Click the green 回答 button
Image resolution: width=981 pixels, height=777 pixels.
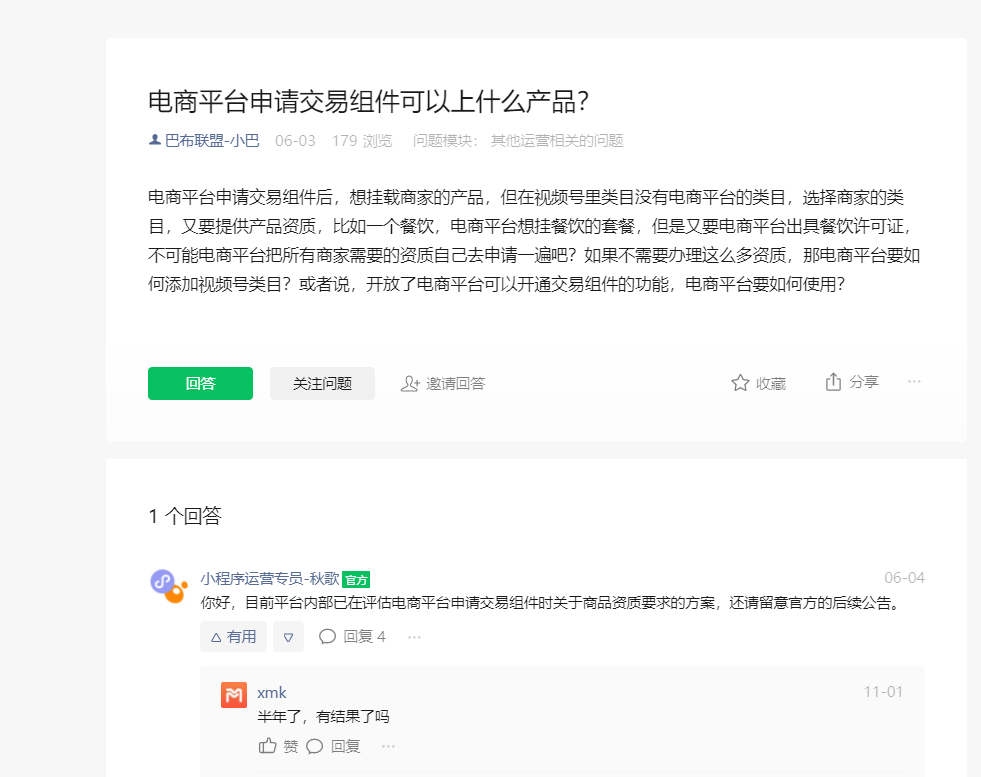(x=200, y=383)
